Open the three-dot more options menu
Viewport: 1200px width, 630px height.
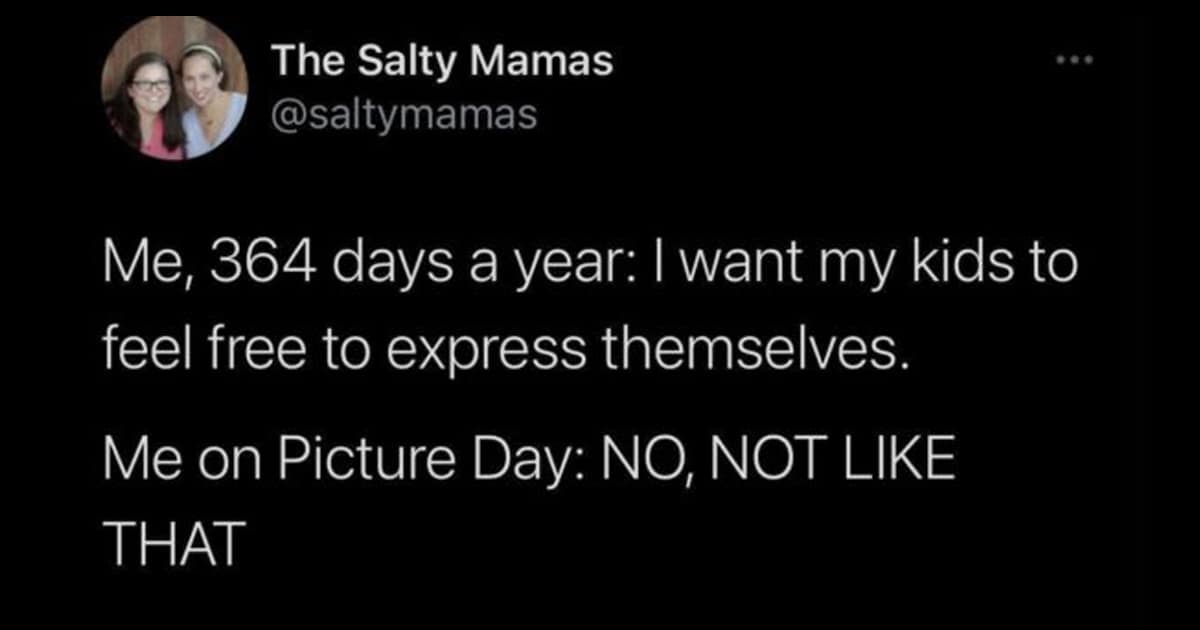[x=1078, y=62]
